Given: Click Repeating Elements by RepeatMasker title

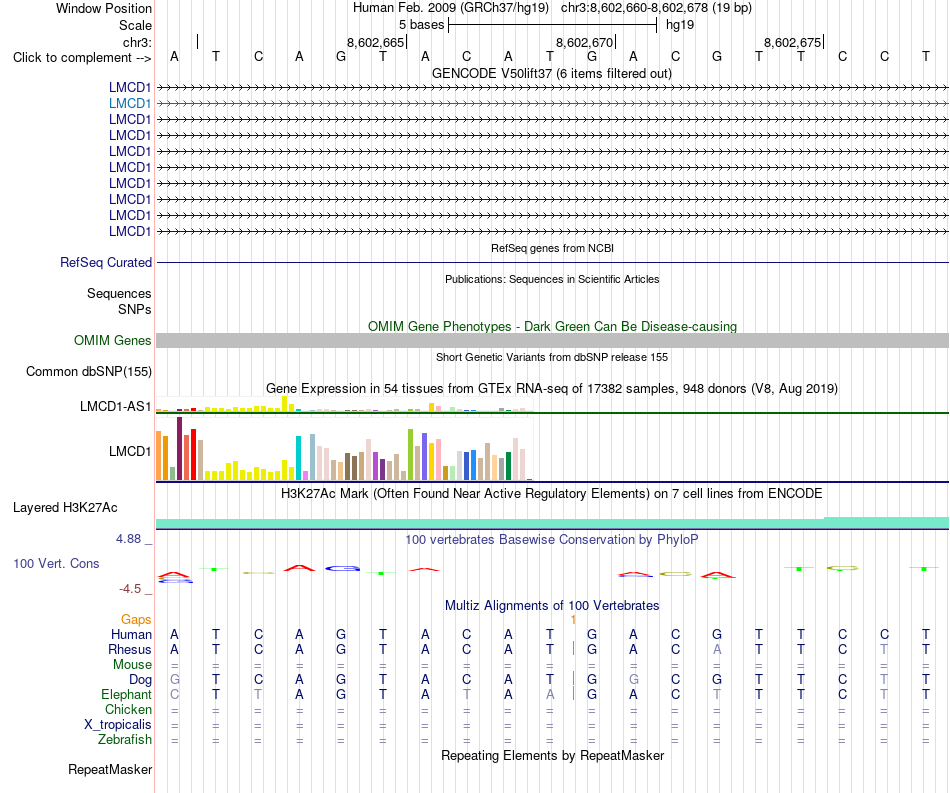Looking at the screenshot, I should [x=552, y=755].
